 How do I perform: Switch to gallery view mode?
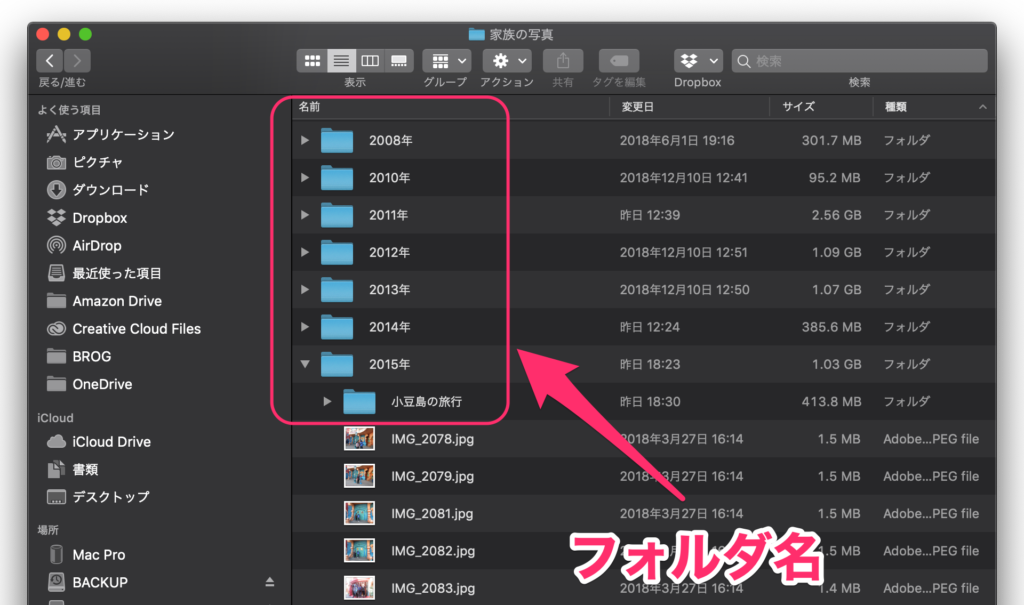pos(399,61)
